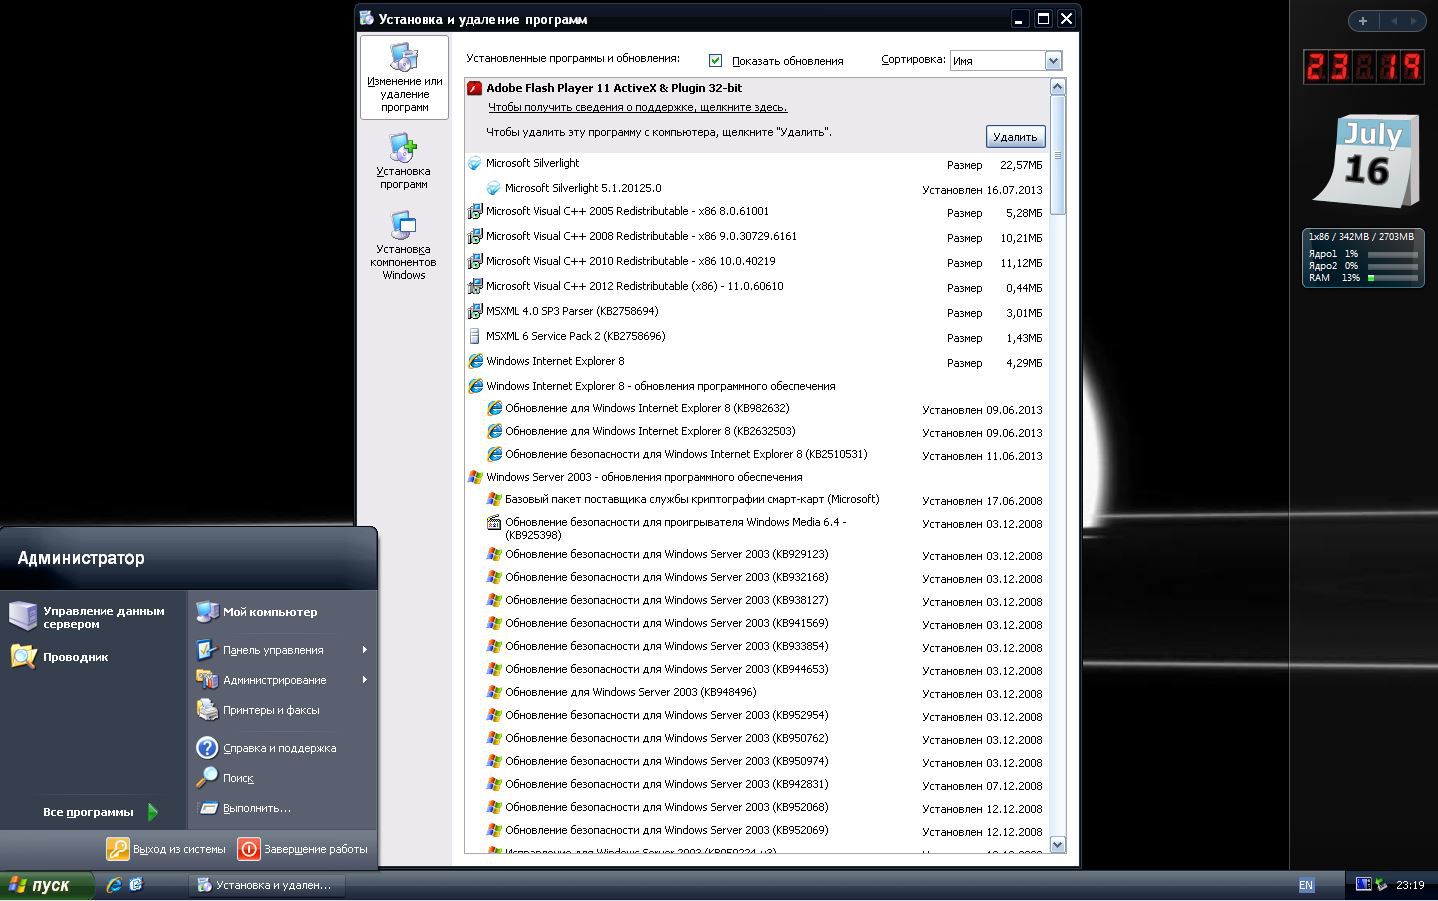Image resolution: width=1438 pixels, height=901 pixels.
Task: Click the Remove (Удалить) button for Flash Player
Action: (1015, 137)
